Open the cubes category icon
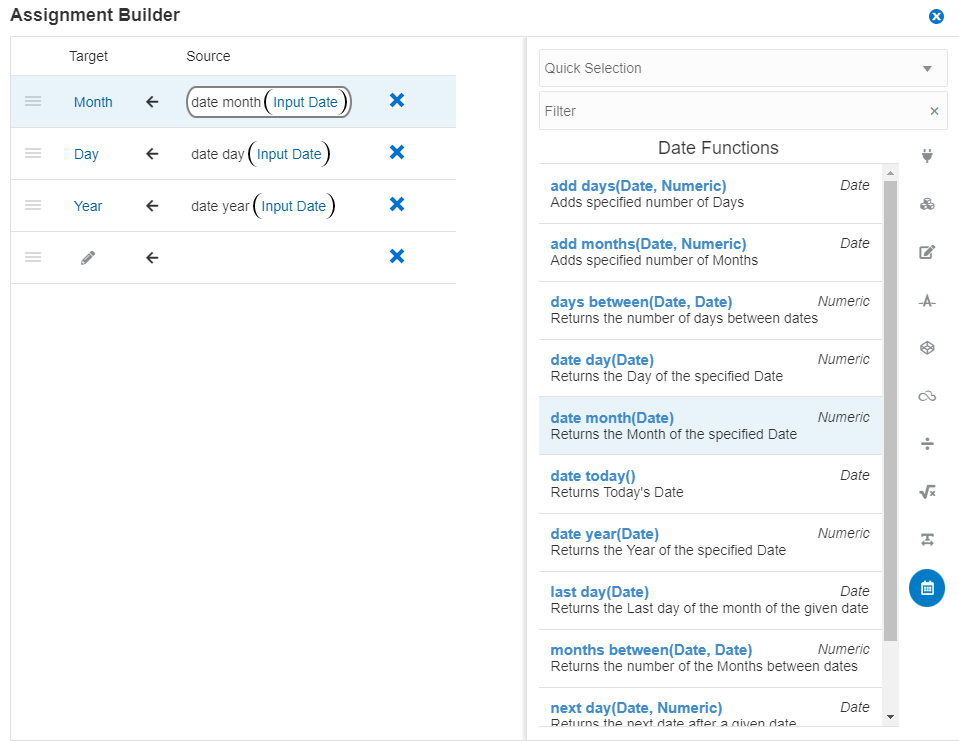 click(x=927, y=204)
